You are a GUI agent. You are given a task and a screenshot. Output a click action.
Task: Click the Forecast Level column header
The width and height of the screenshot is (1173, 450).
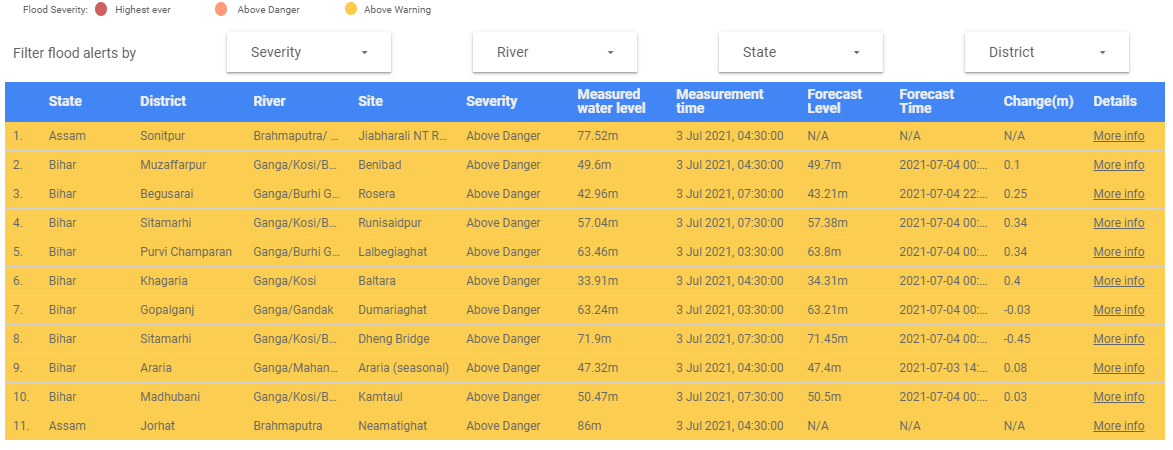coord(835,101)
